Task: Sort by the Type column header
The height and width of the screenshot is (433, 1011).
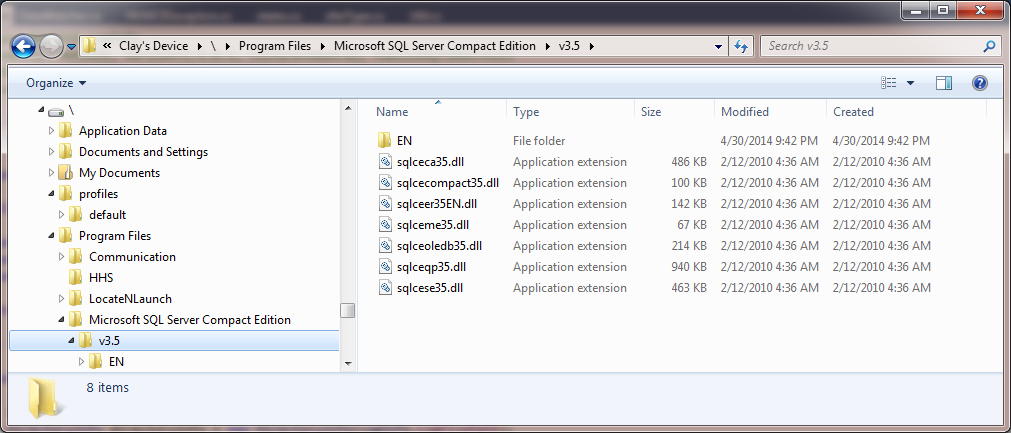Action: click(x=526, y=112)
